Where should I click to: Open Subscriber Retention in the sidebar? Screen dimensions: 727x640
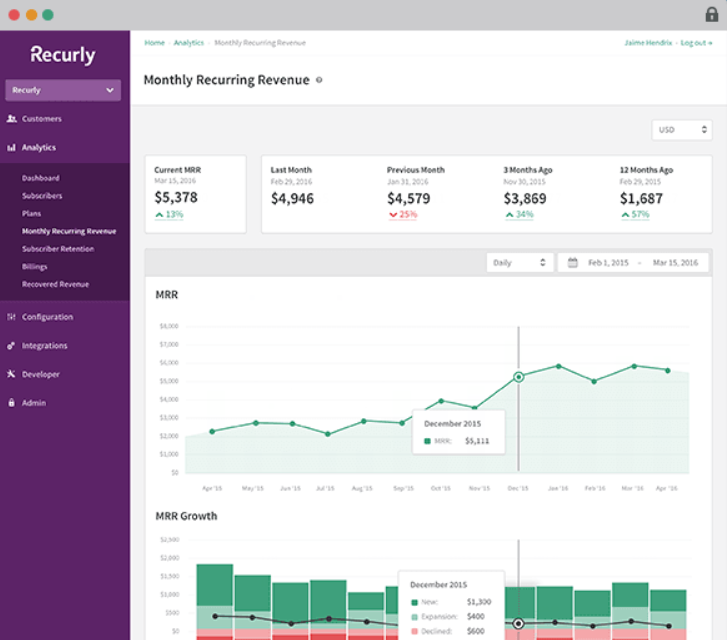point(58,249)
